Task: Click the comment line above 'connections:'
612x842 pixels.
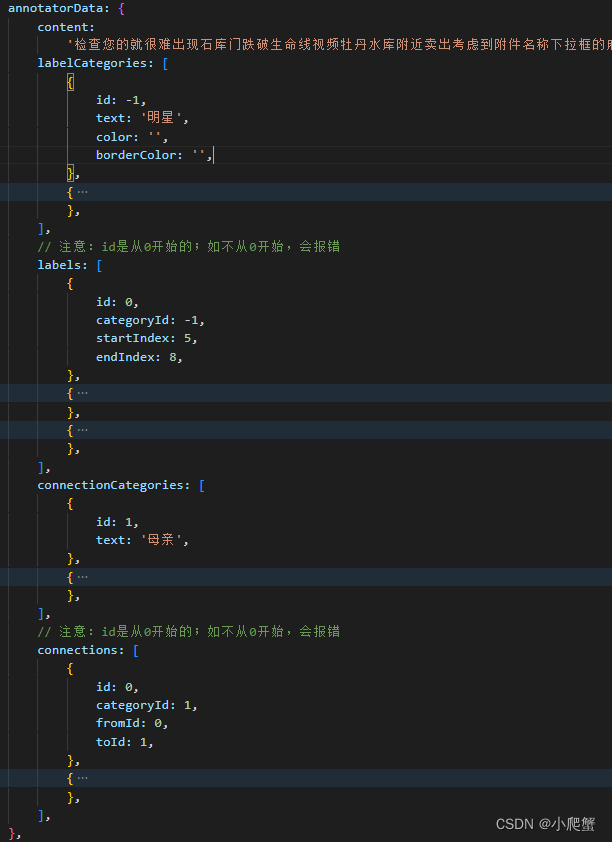Action: click(188, 631)
